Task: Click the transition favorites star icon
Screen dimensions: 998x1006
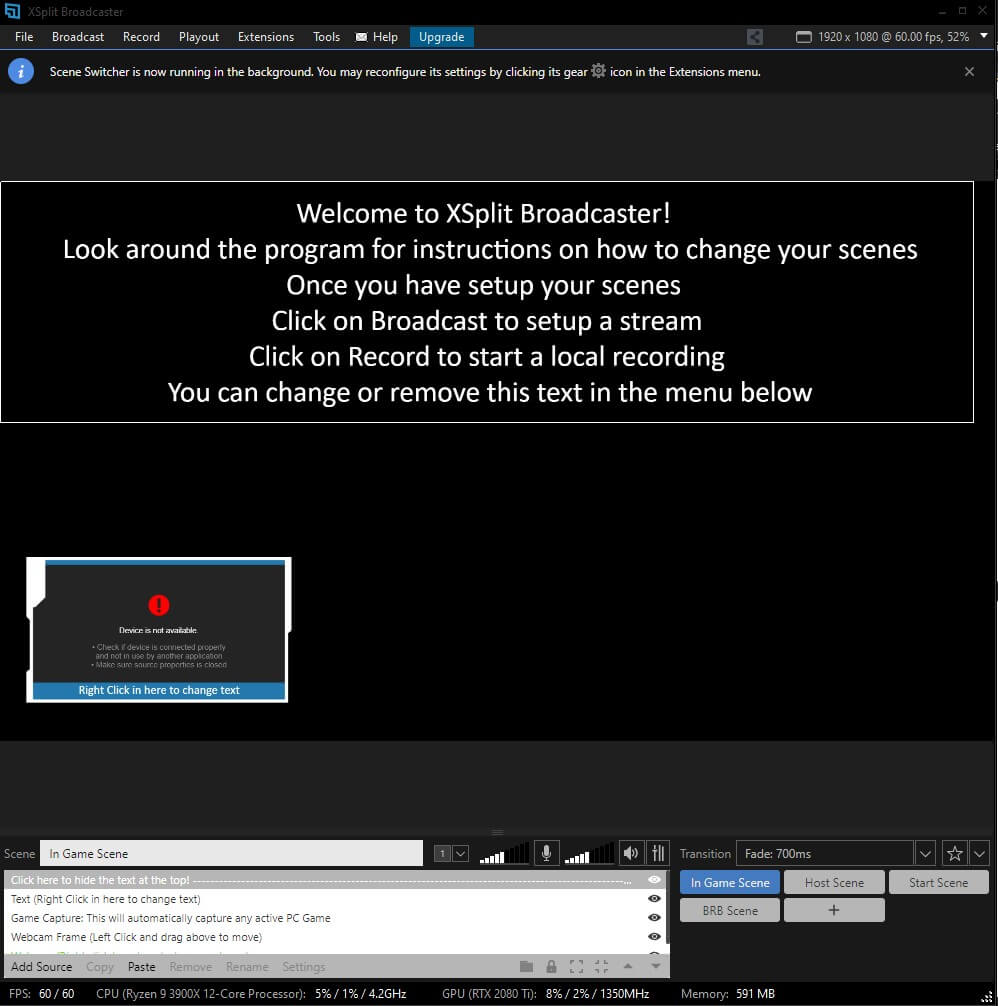Action: [x=954, y=853]
